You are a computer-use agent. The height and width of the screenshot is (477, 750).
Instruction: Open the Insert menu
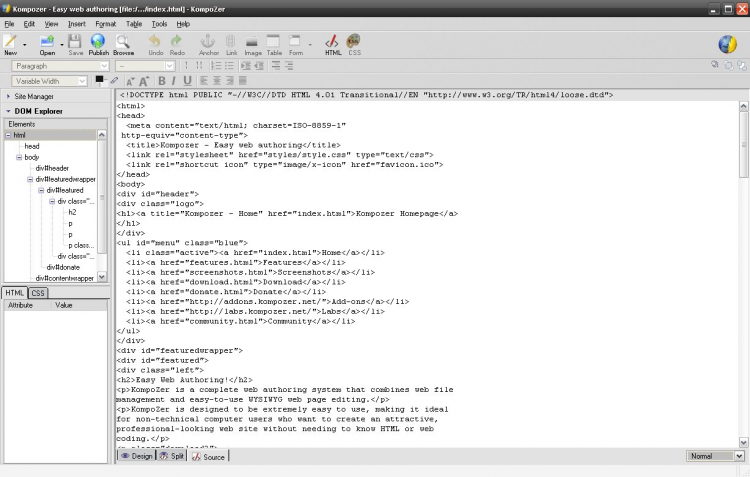pyautogui.click(x=77, y=23)
